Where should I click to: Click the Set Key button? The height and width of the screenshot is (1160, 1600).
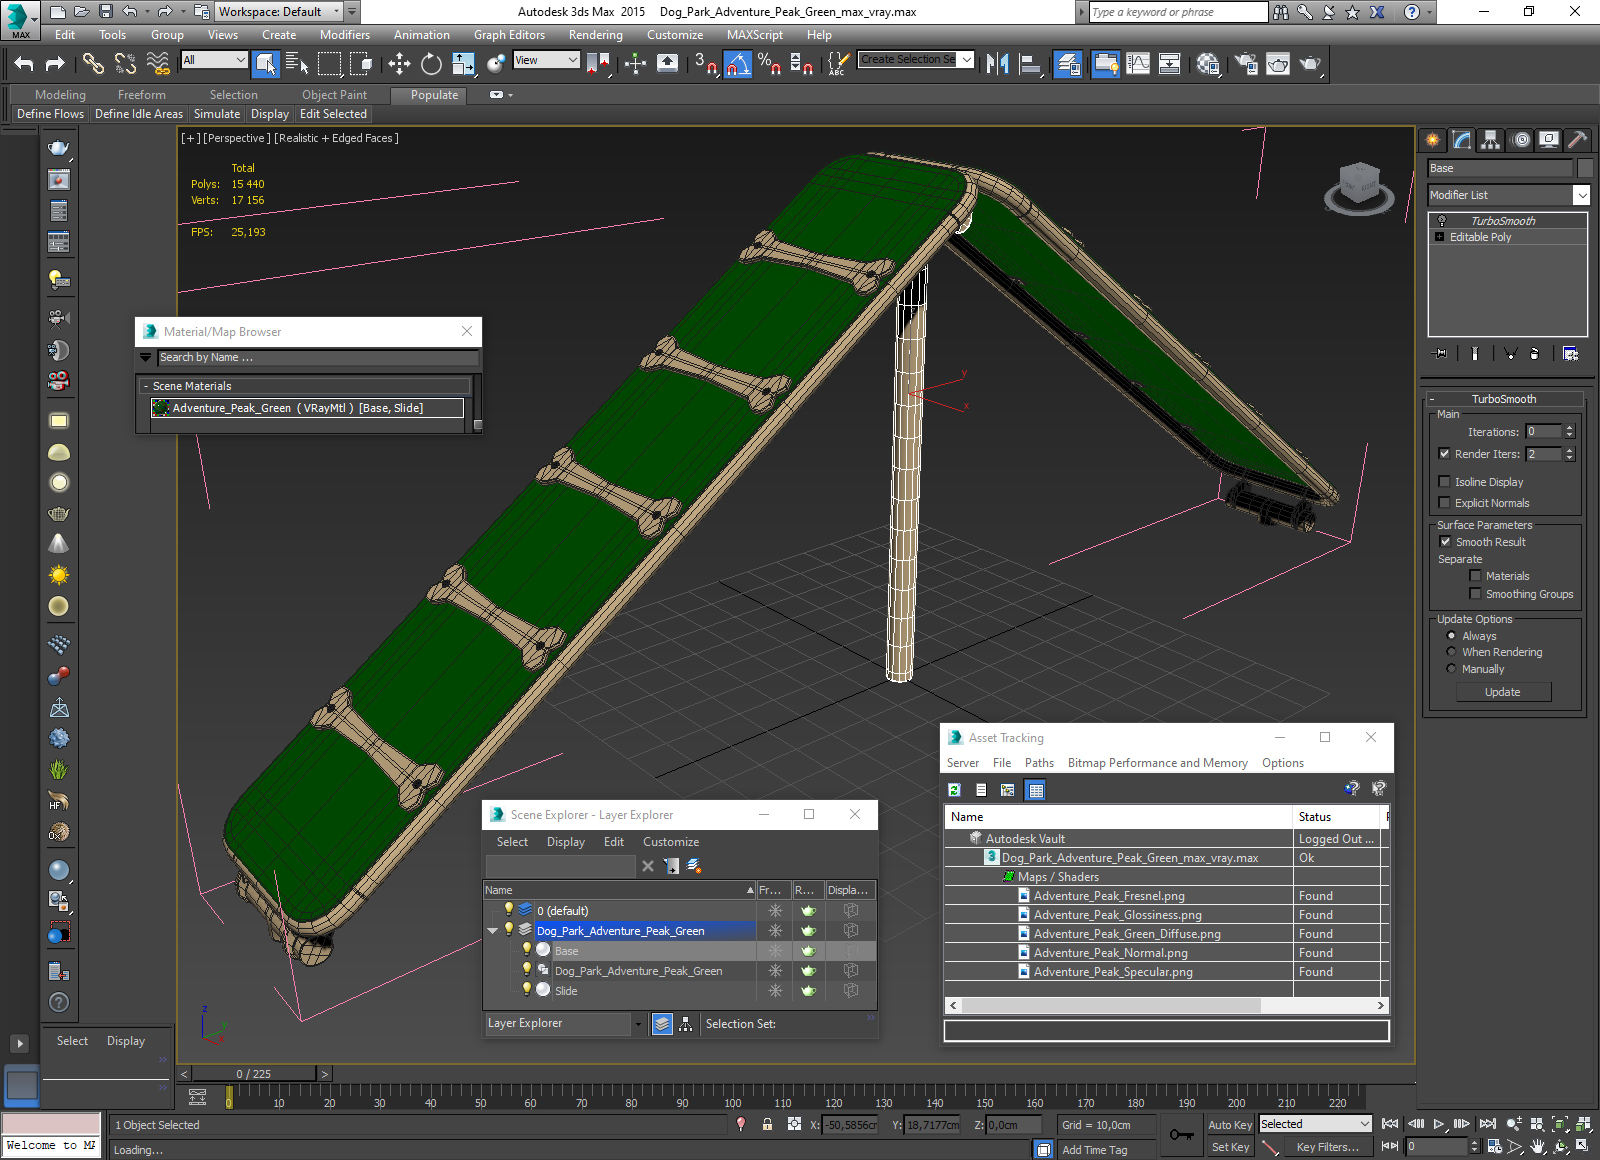(x=1230, y=1147)
